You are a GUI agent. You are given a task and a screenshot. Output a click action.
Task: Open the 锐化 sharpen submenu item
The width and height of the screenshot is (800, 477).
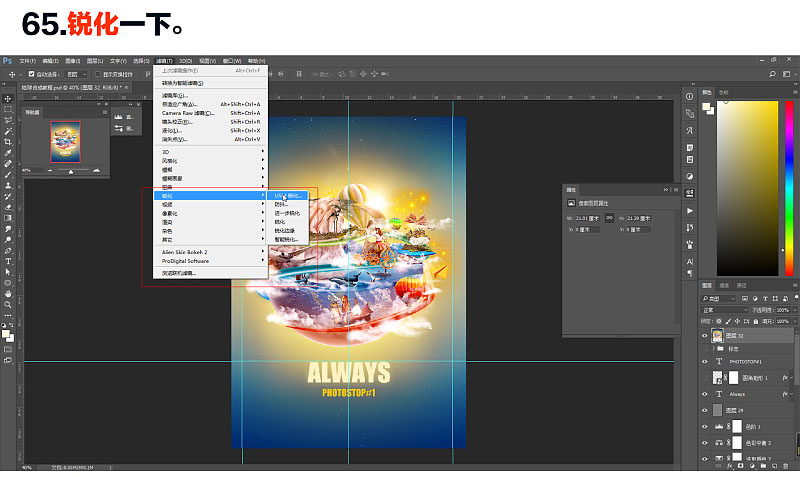210,195
